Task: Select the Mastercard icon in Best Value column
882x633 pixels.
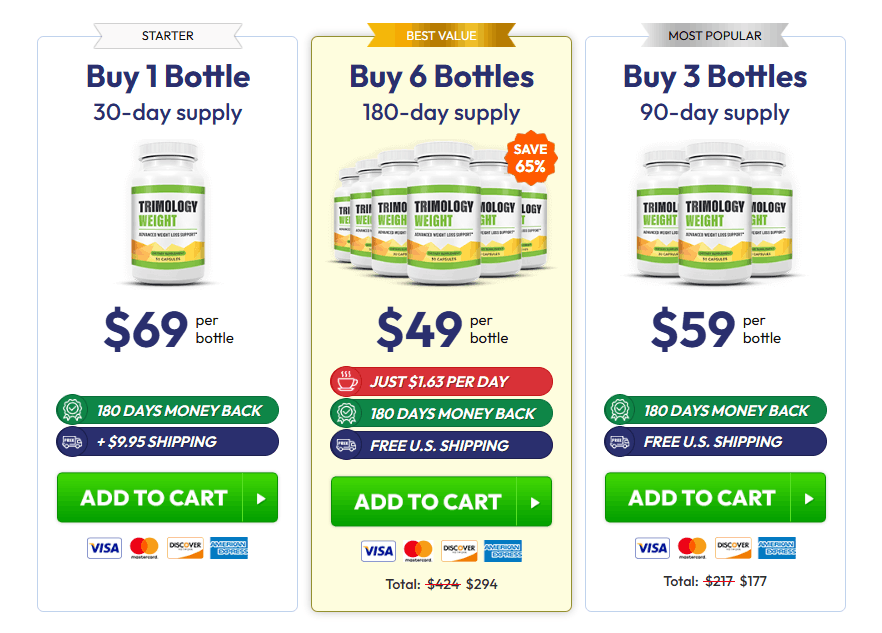Action: [416, 551]
